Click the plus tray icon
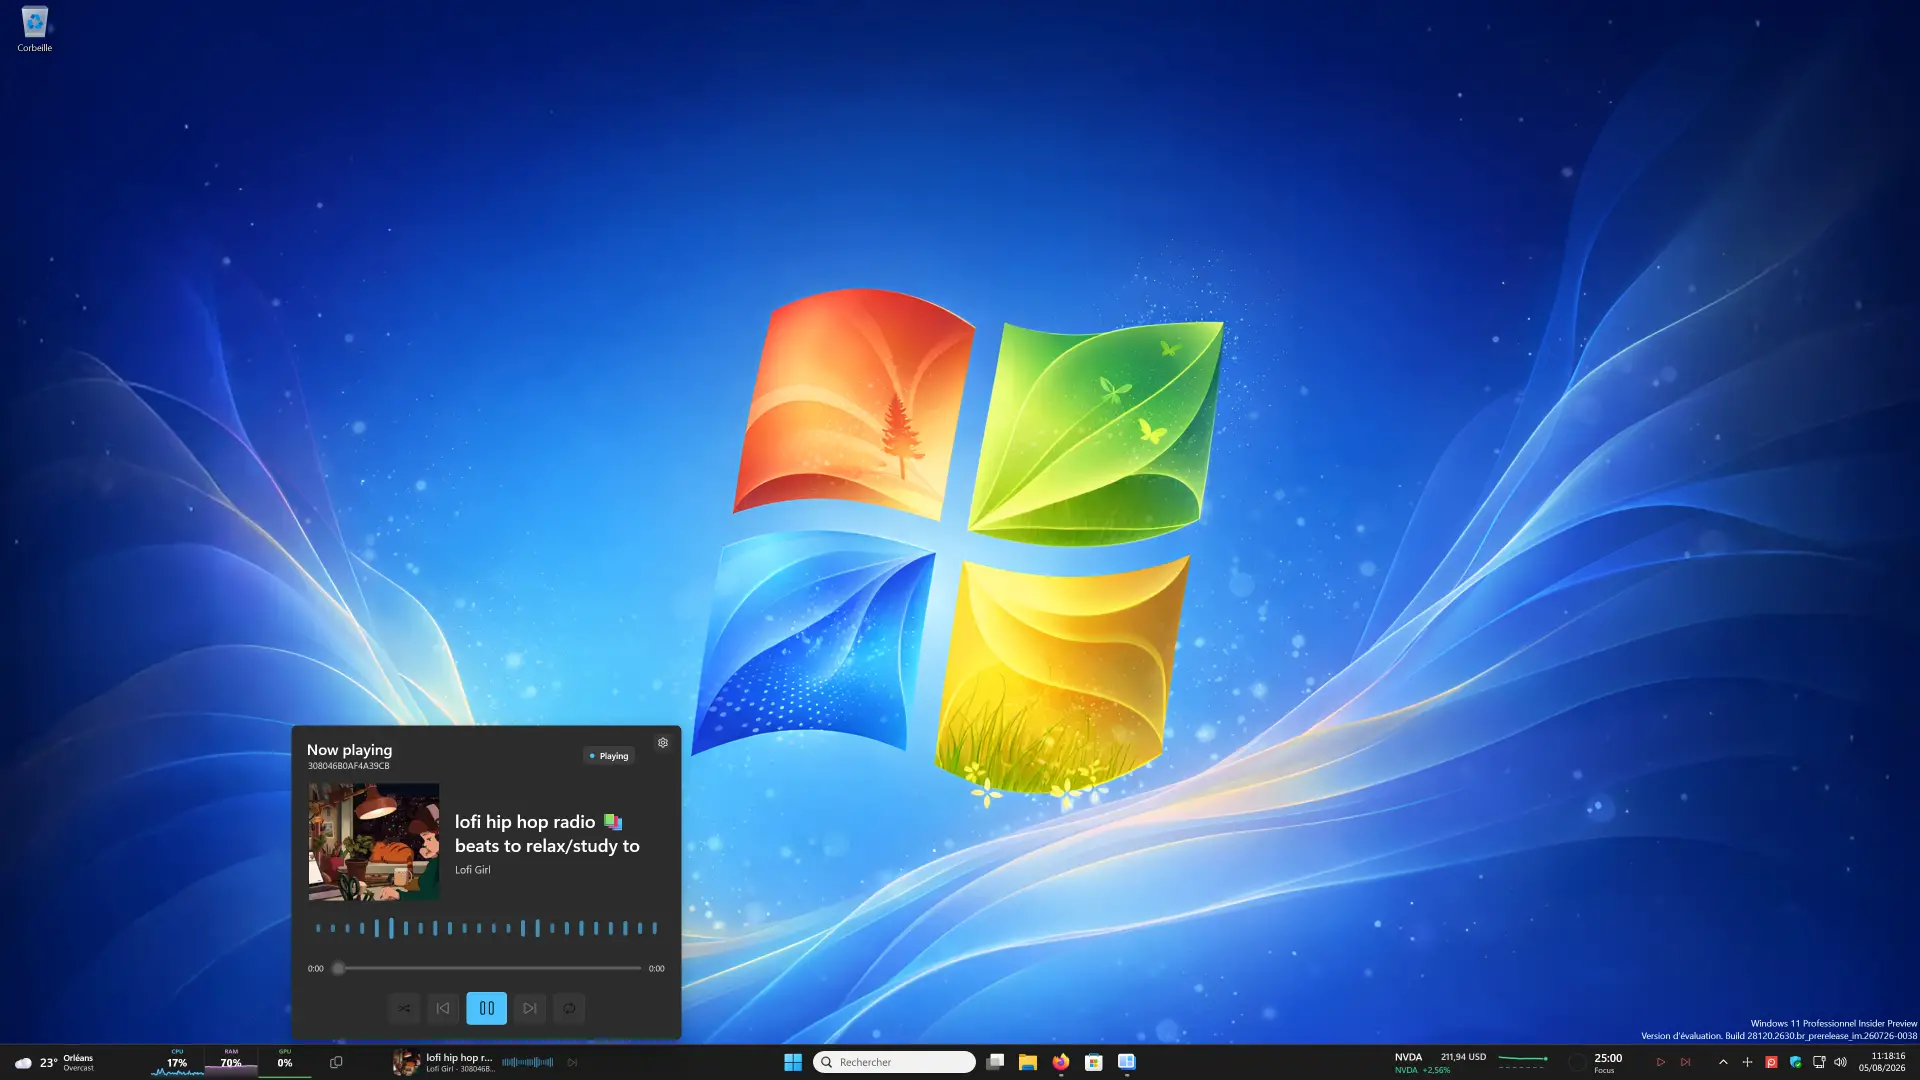1920x1080 pixels. click(x=1747, y=1062)
